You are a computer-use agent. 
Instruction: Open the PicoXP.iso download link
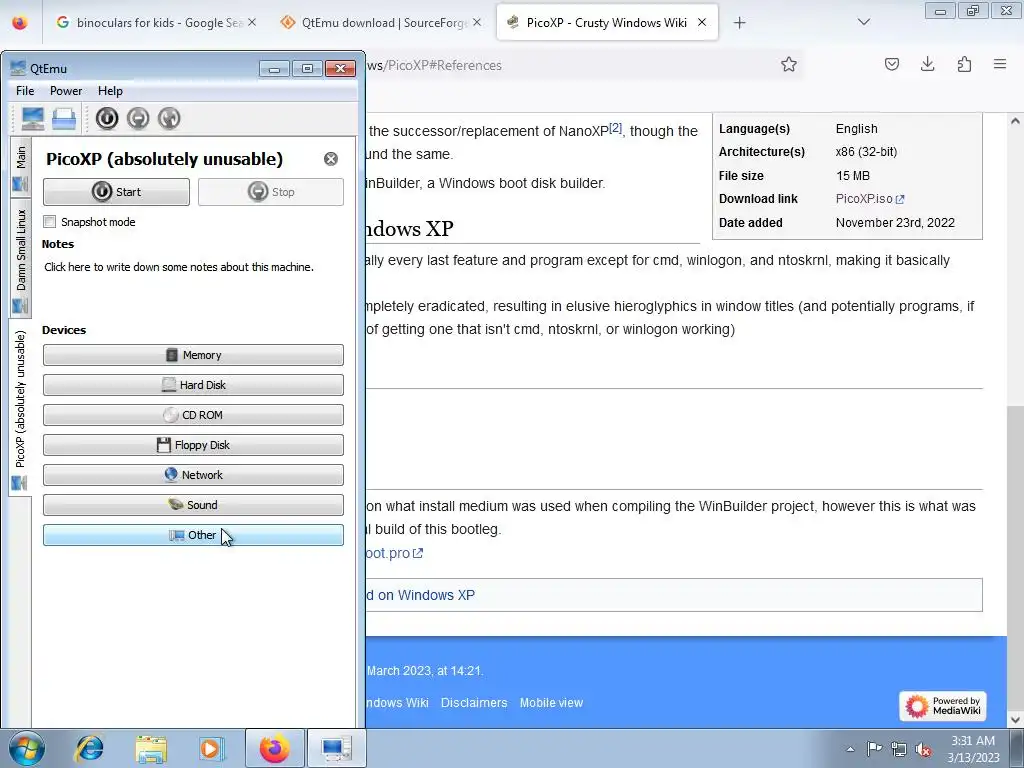point(870,199)
